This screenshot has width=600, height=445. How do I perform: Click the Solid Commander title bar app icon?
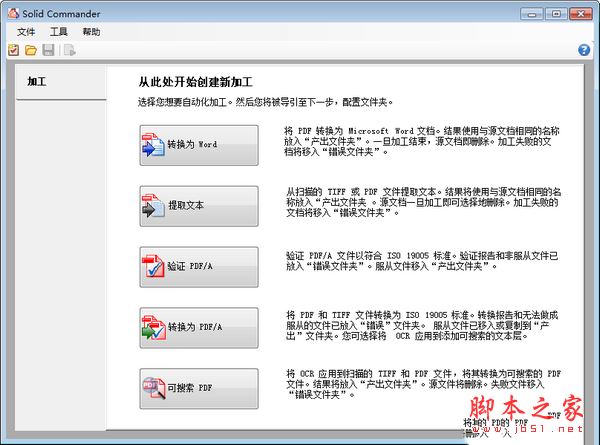(13, 13)
